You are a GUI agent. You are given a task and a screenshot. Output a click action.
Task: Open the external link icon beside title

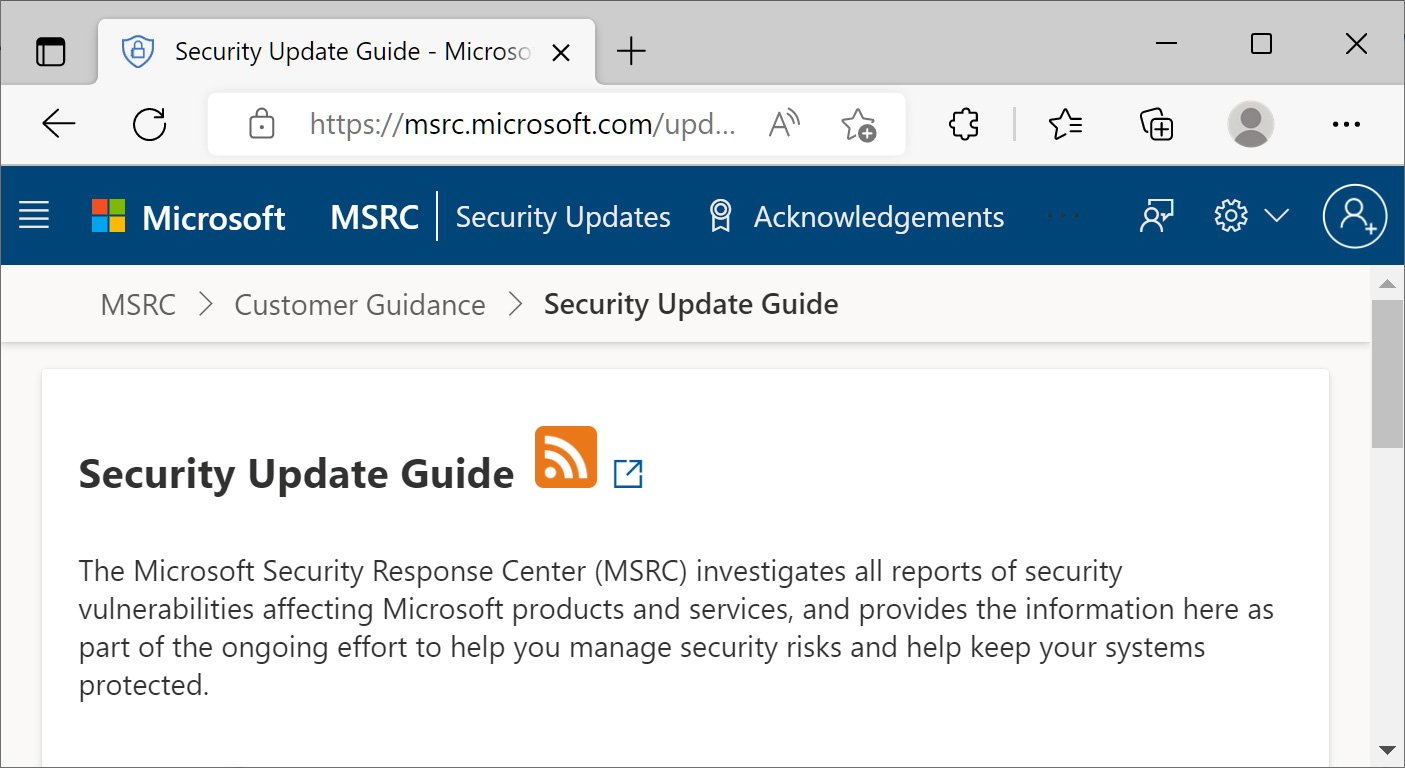pyautogui.click(x=628, y=473)
